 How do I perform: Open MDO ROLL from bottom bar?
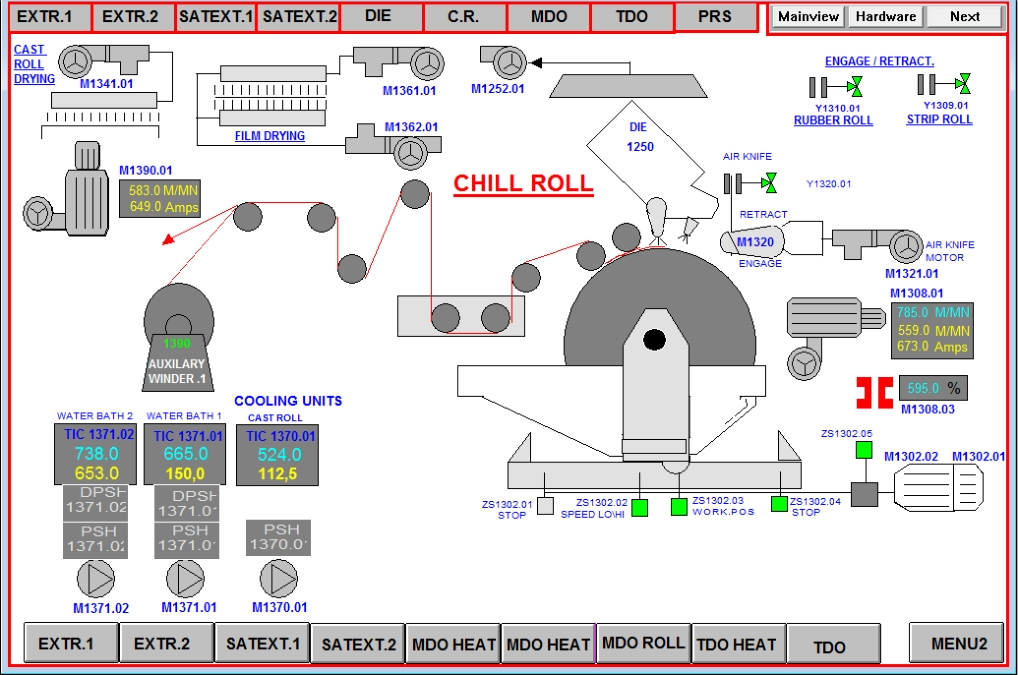coord(643,643)
